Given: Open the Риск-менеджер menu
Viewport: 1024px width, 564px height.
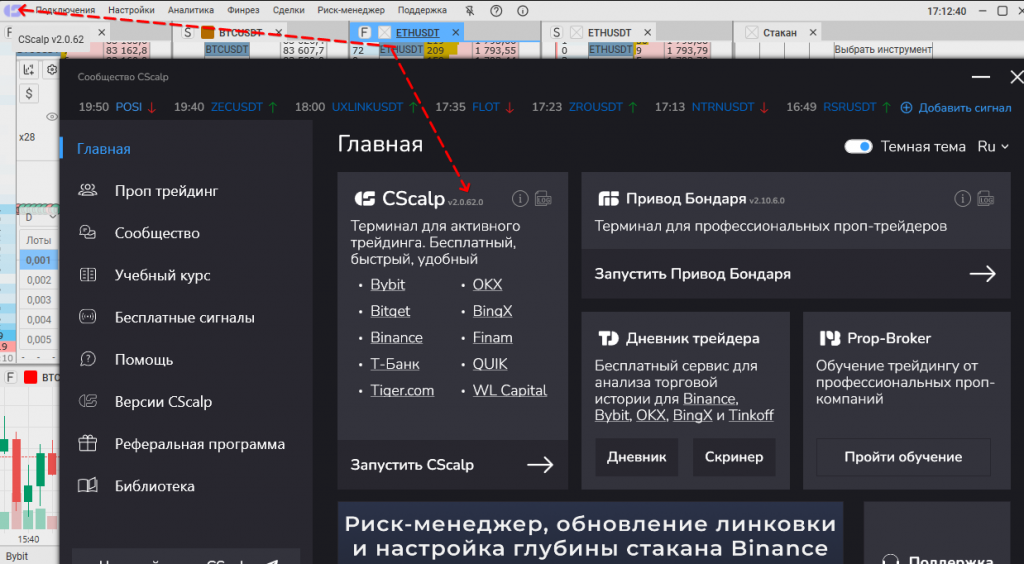Looking at the screenshot, I should click(351, 10).
